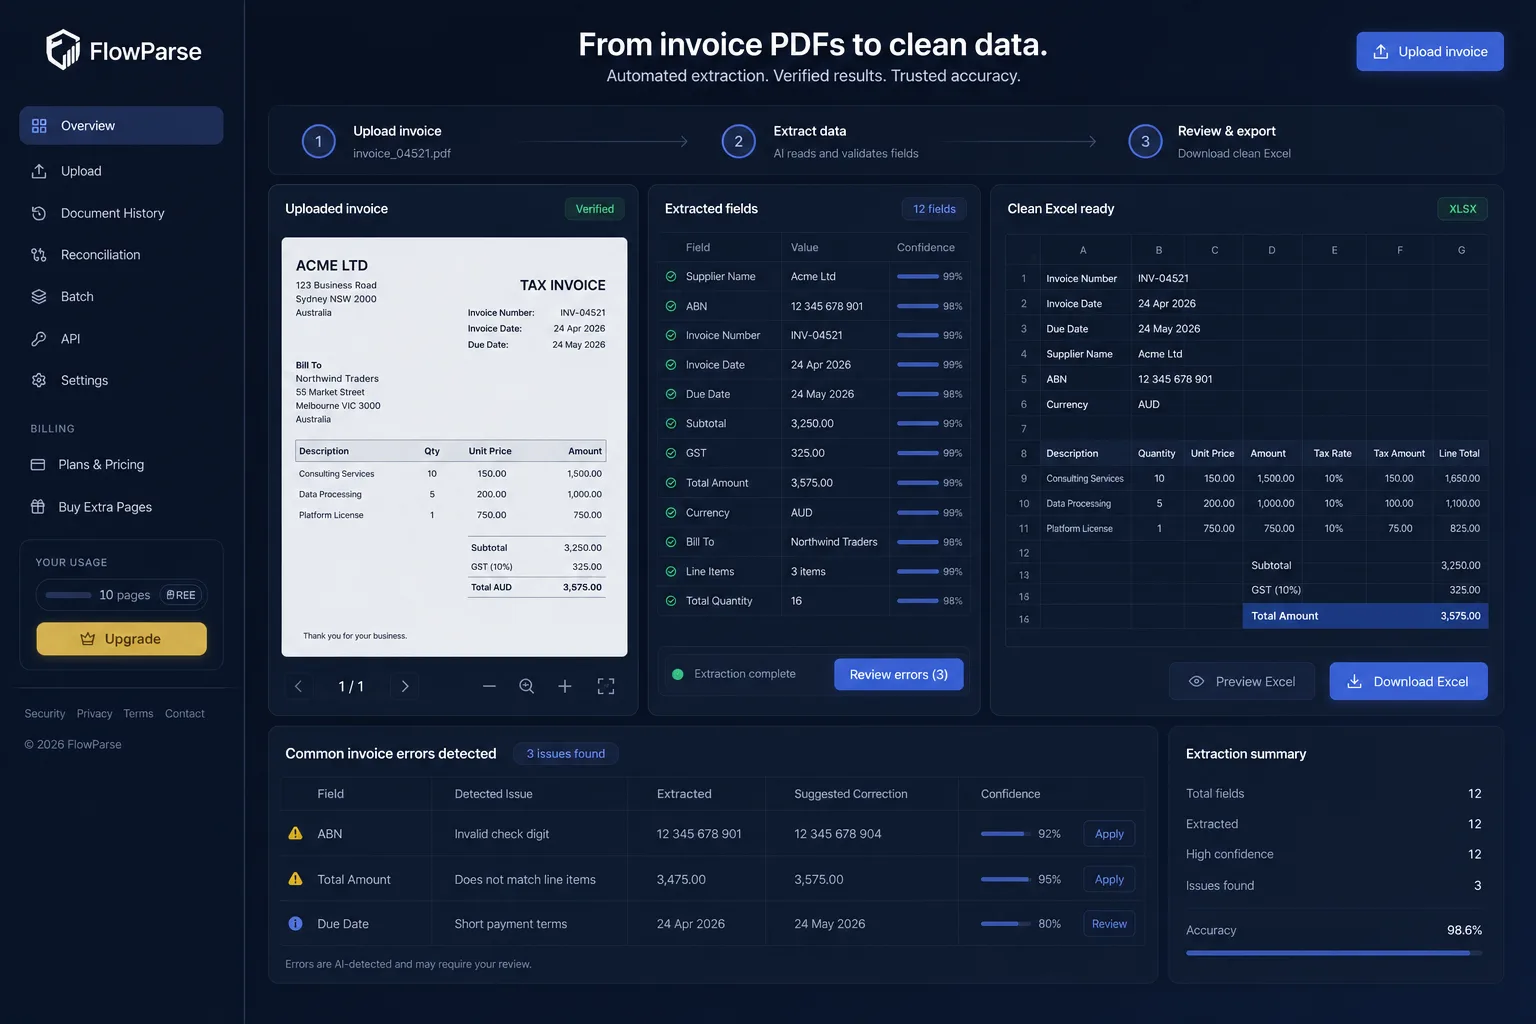Click the Total Quantity check icon
The height and width of the screenshot is (1024, 1536).
coord(671,601)
